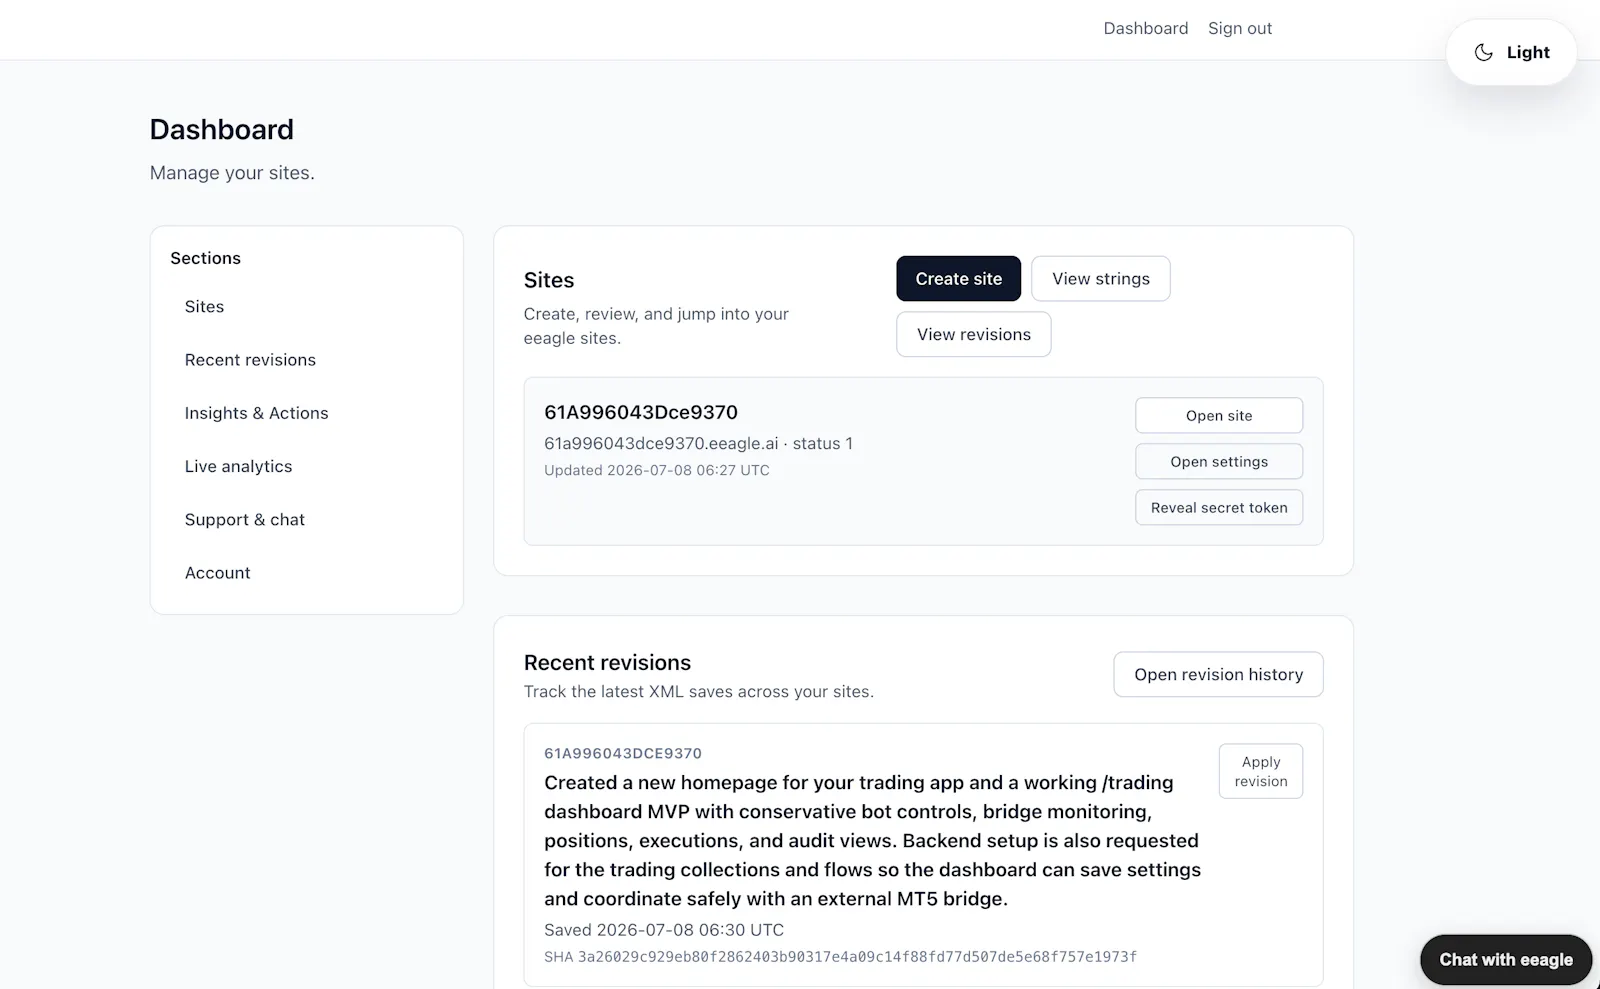Viewport: 1600px width, 989px height.
Task: Click the revision site ID label 61A996043DCE9370
Action: (623, 754)
